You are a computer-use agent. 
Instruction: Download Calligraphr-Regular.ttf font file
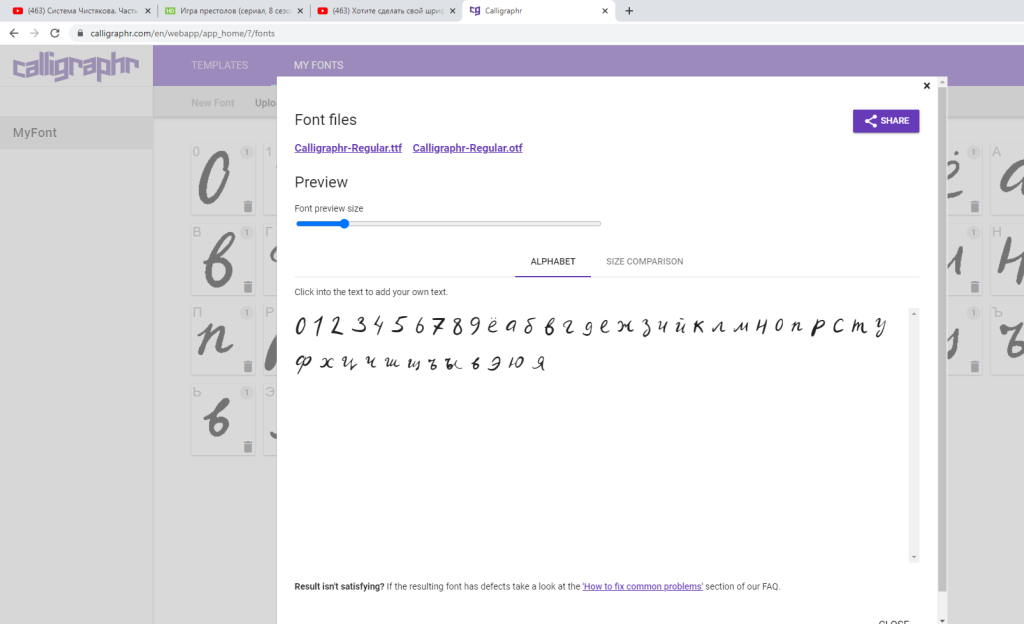(x=348, y=148)
